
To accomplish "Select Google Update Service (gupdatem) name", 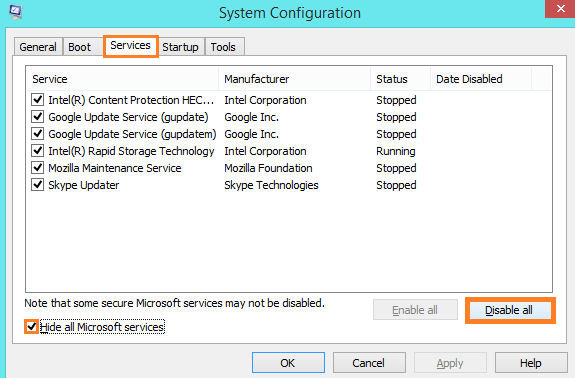I will tap(132, 134).
